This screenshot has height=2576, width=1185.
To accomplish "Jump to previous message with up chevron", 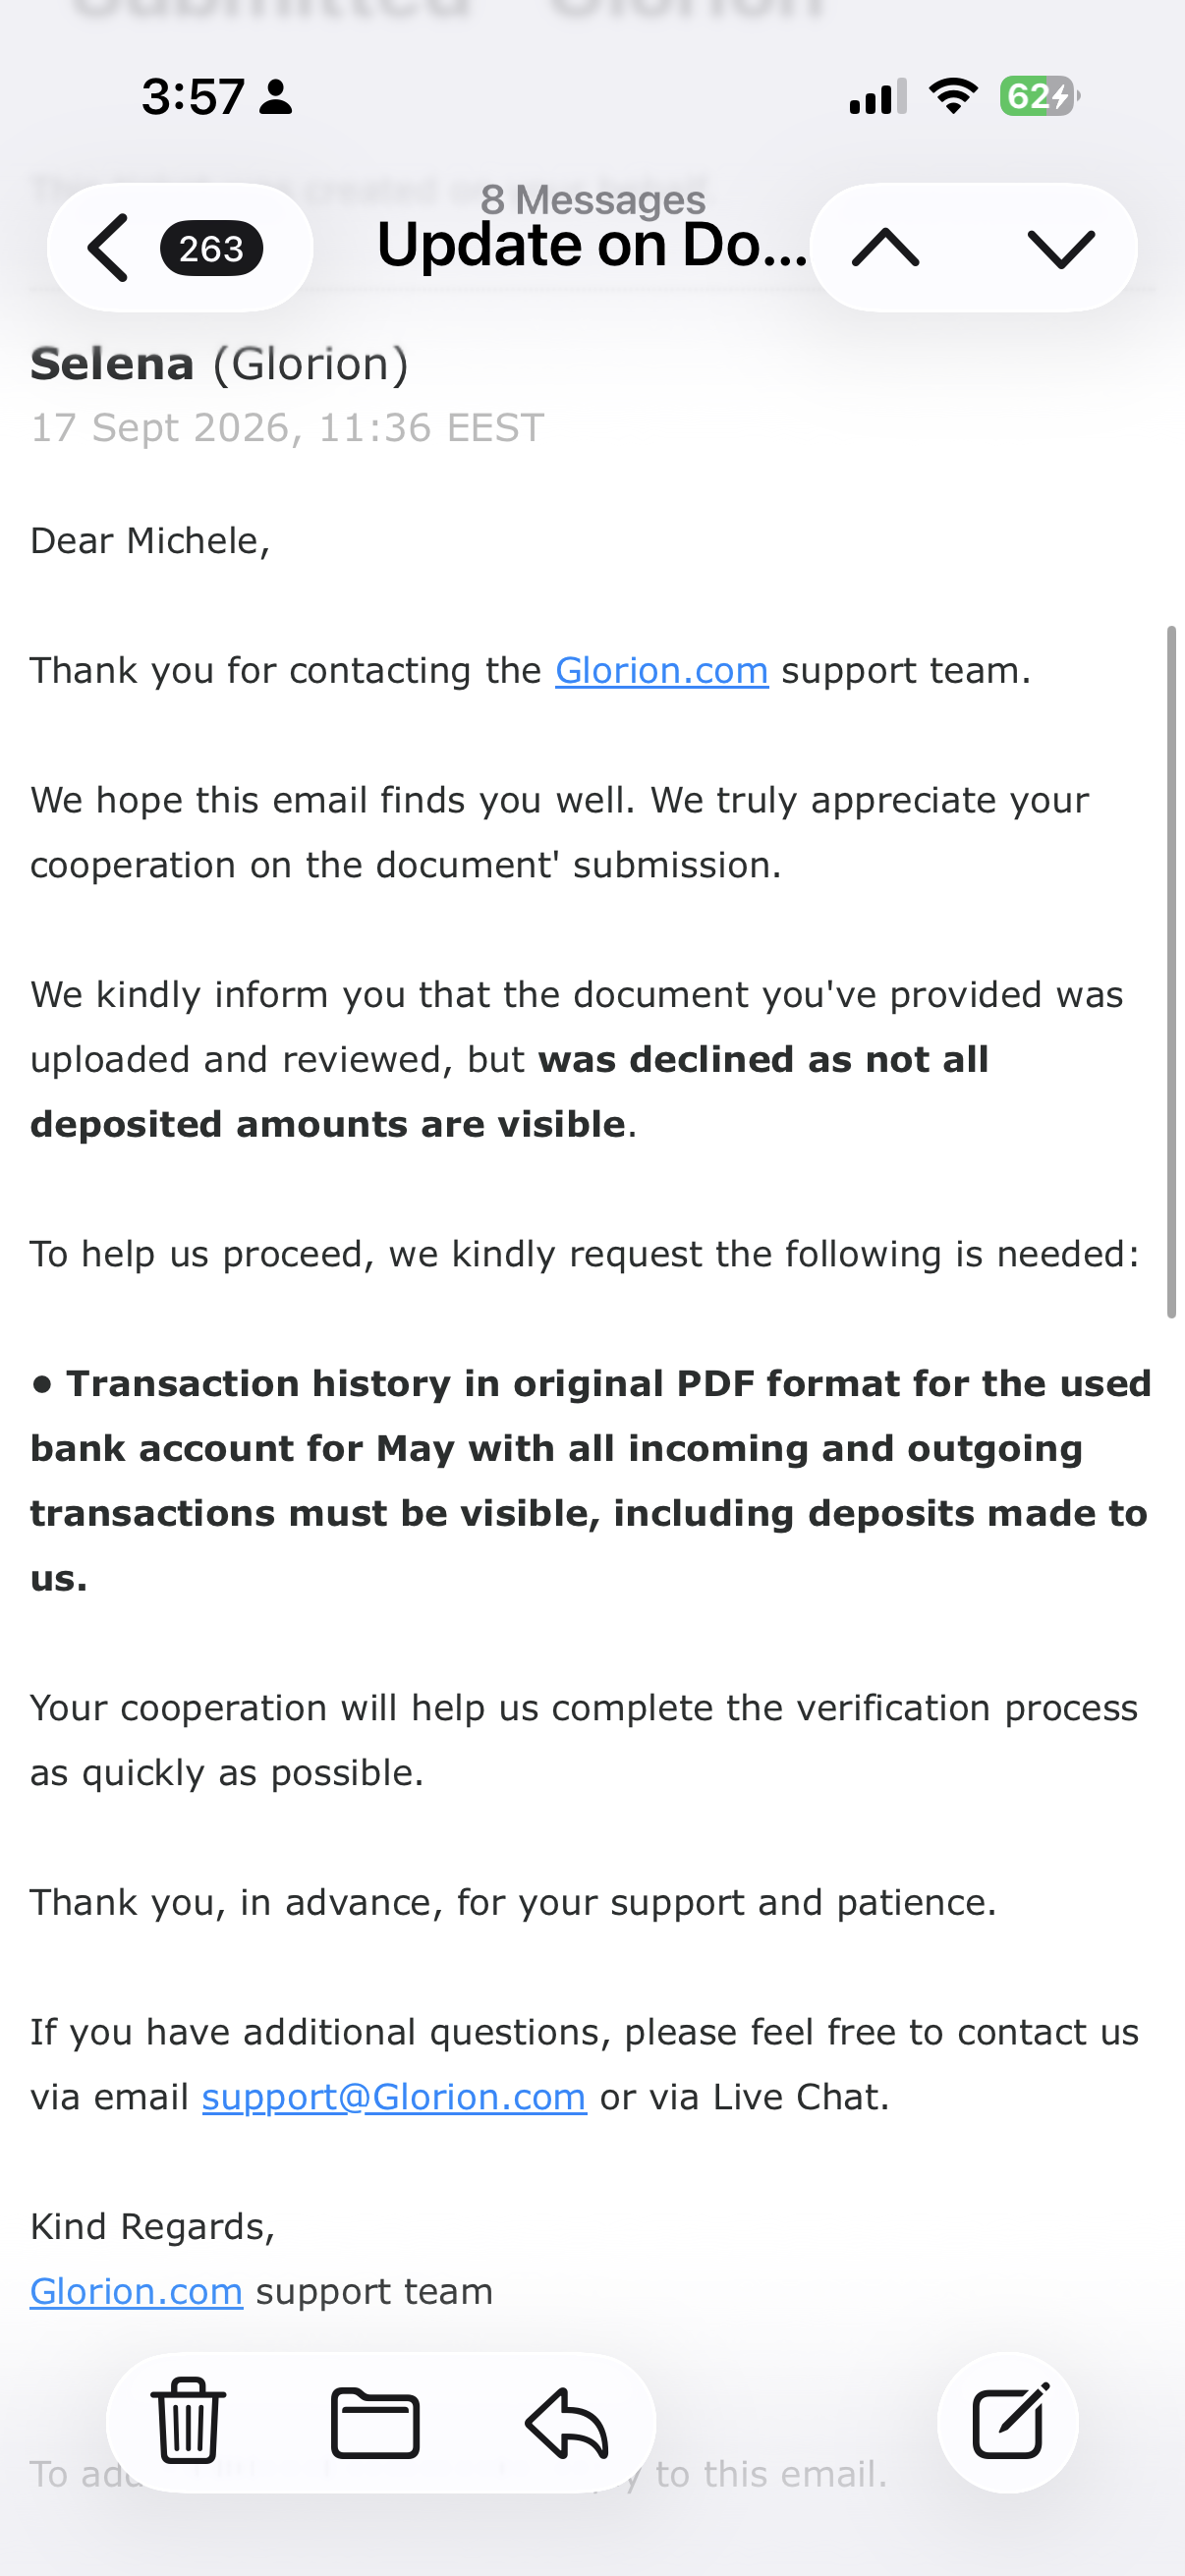I will (x=886, y=248).
